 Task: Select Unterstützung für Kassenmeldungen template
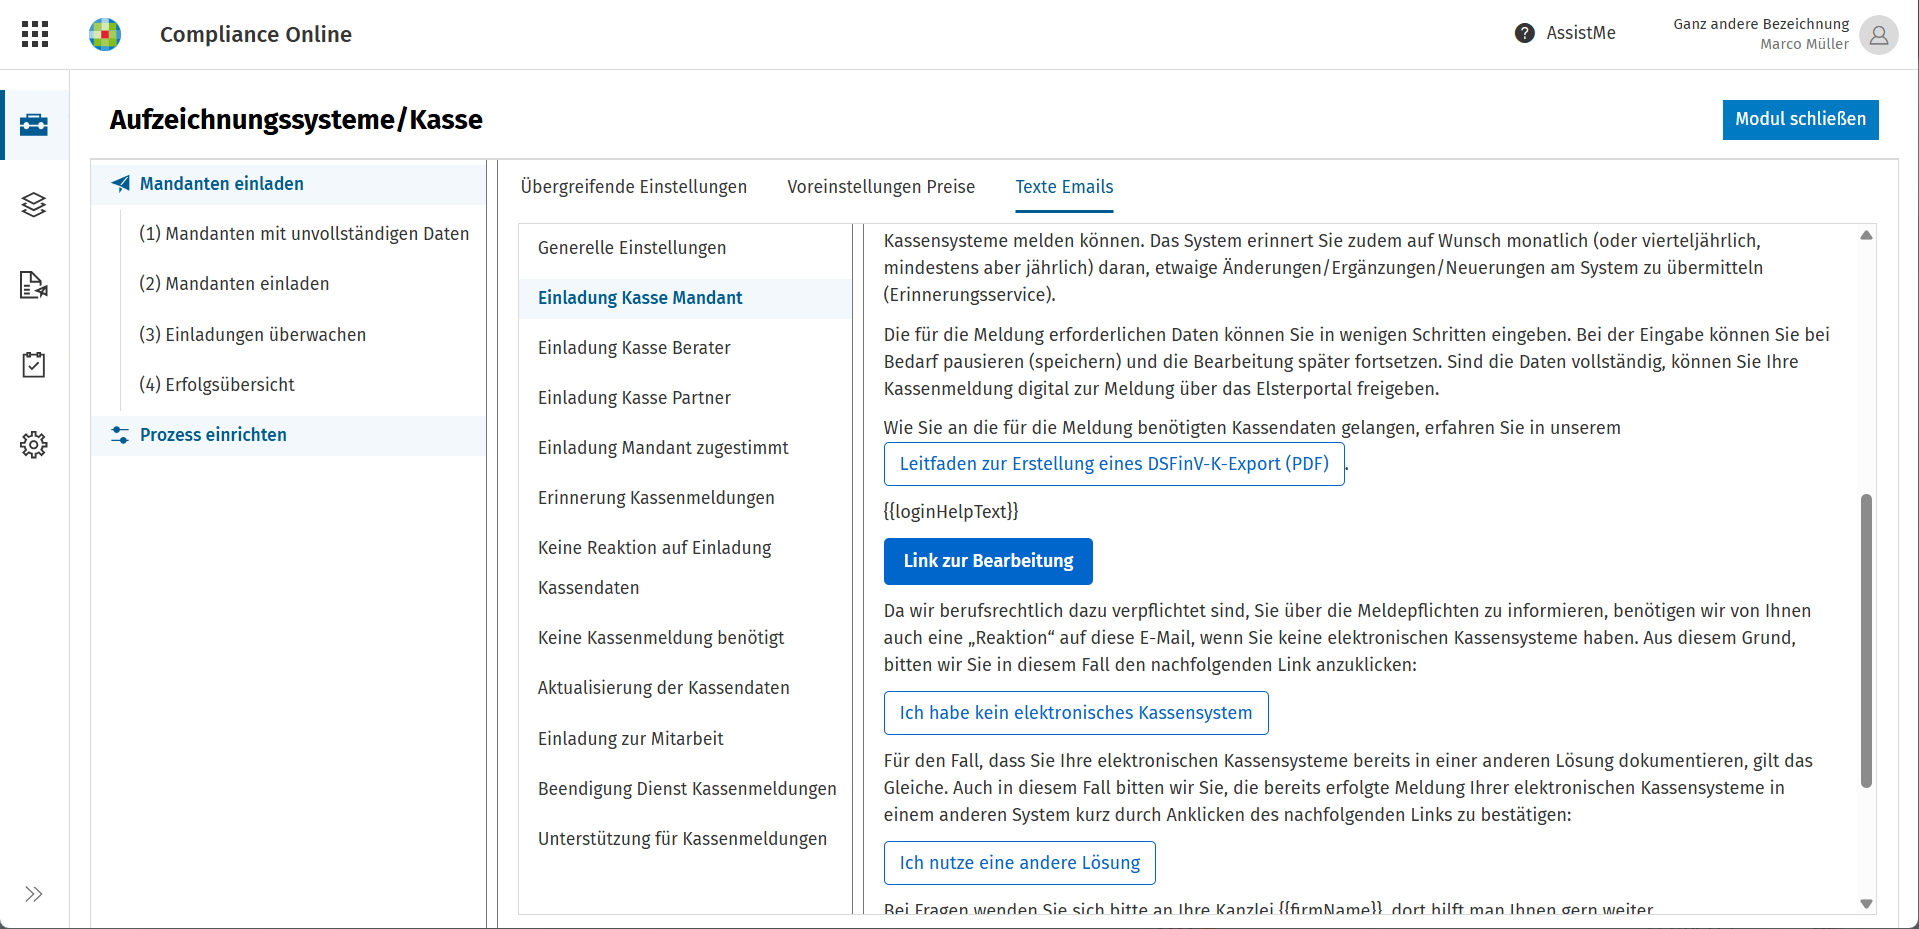tap(685, 839)
